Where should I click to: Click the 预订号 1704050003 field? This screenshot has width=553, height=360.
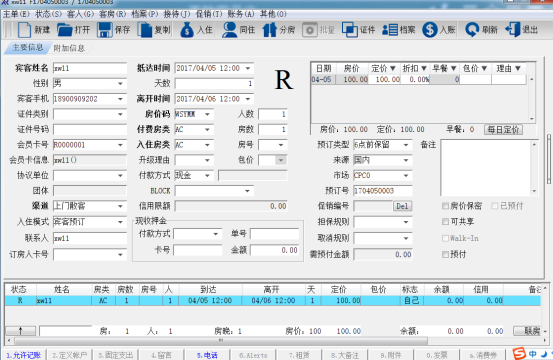(x=383, y=191)
